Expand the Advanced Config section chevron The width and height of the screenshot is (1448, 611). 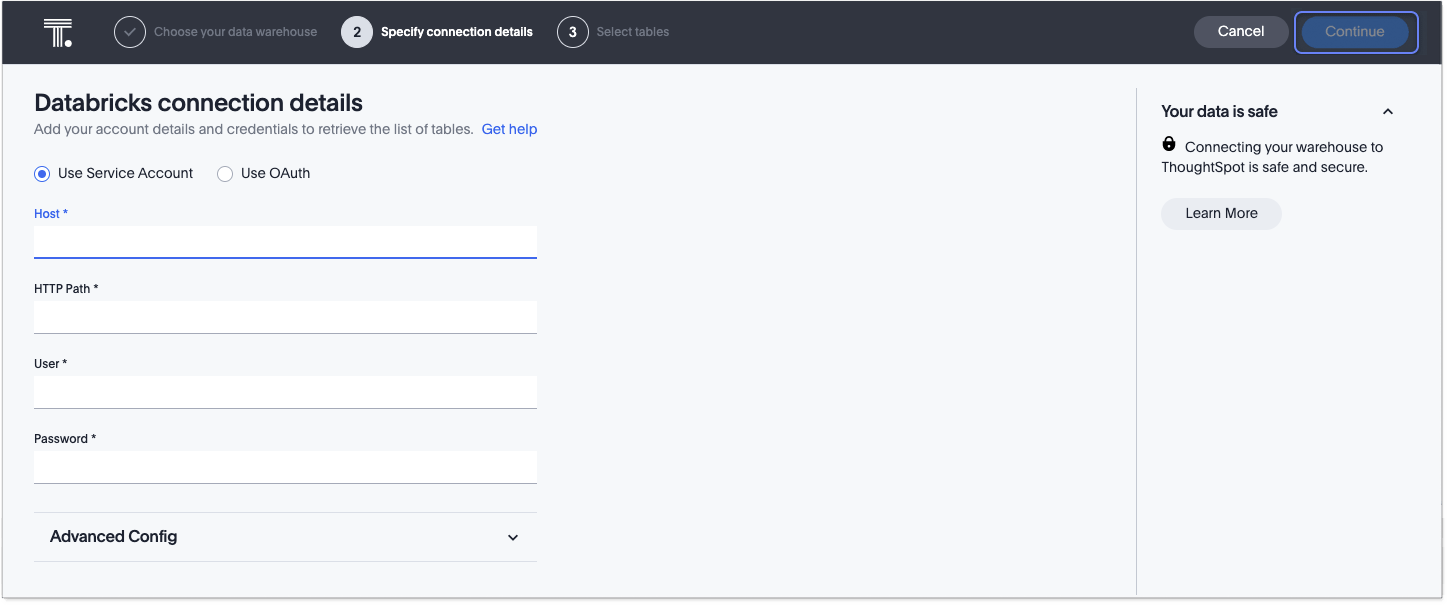(x=513, y=538)
